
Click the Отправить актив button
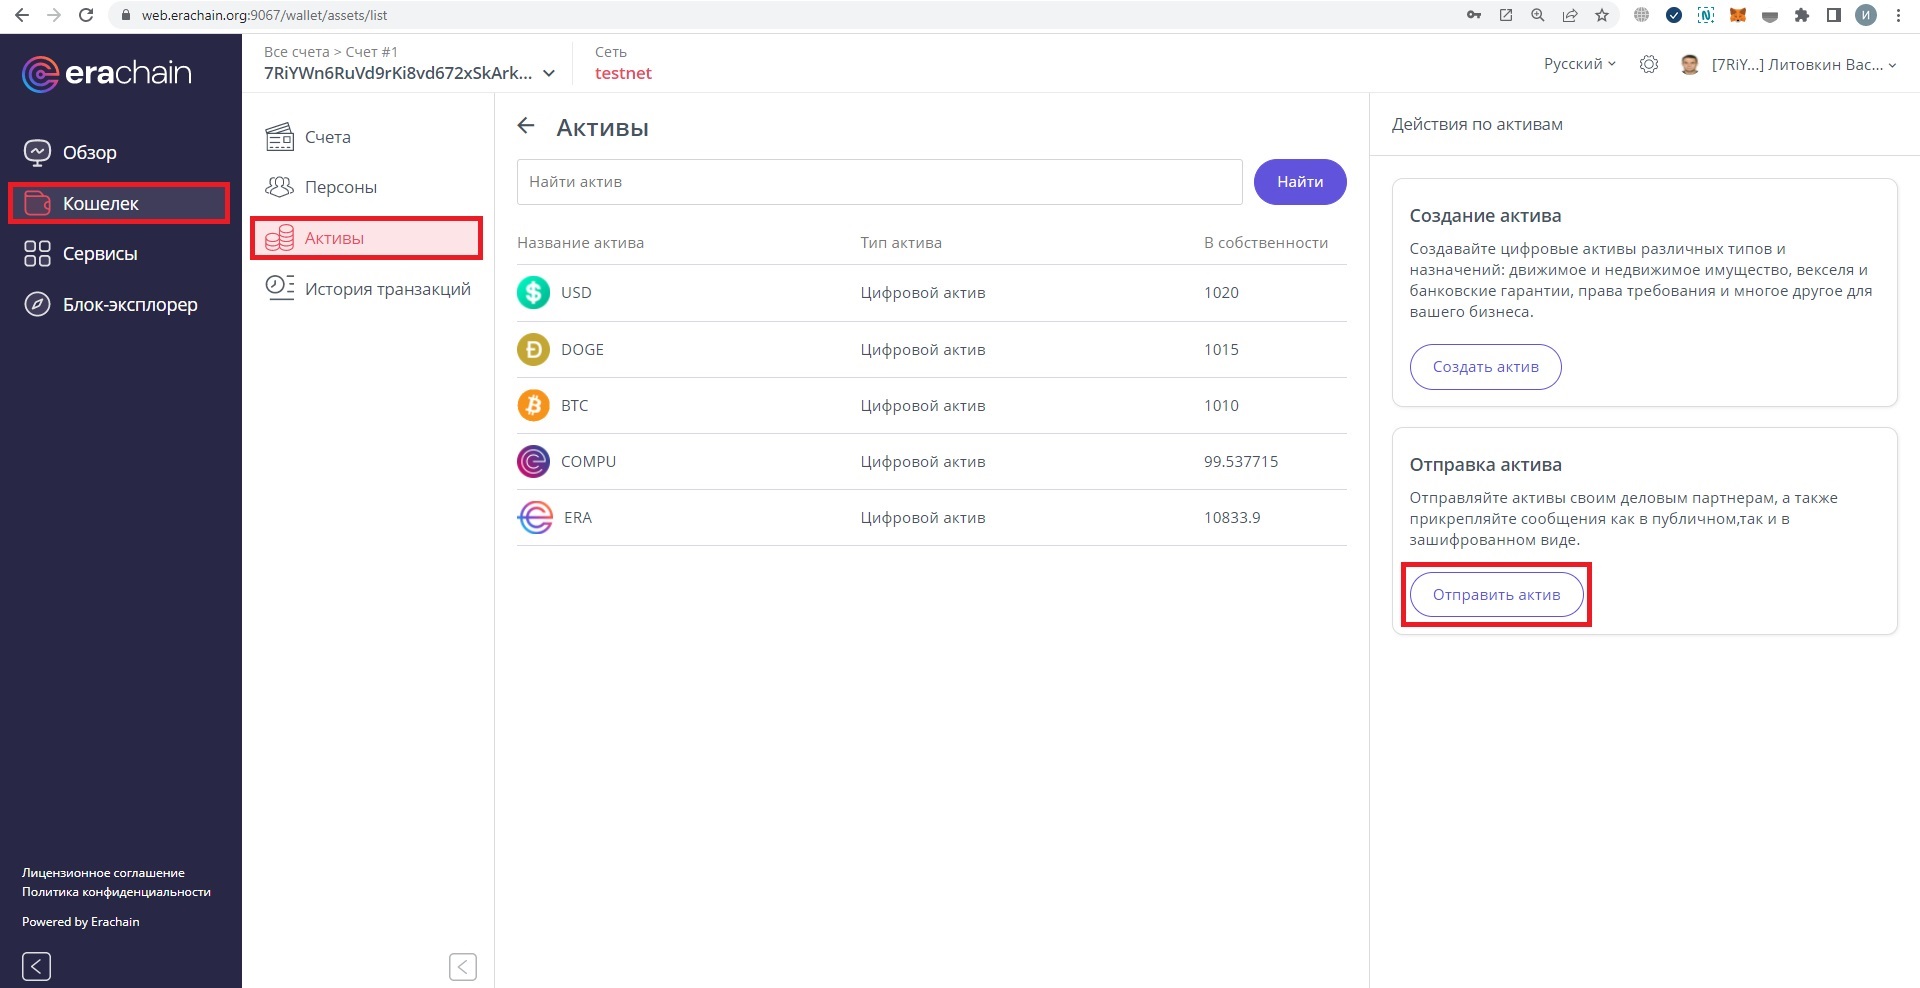(x=1496, y=595)
